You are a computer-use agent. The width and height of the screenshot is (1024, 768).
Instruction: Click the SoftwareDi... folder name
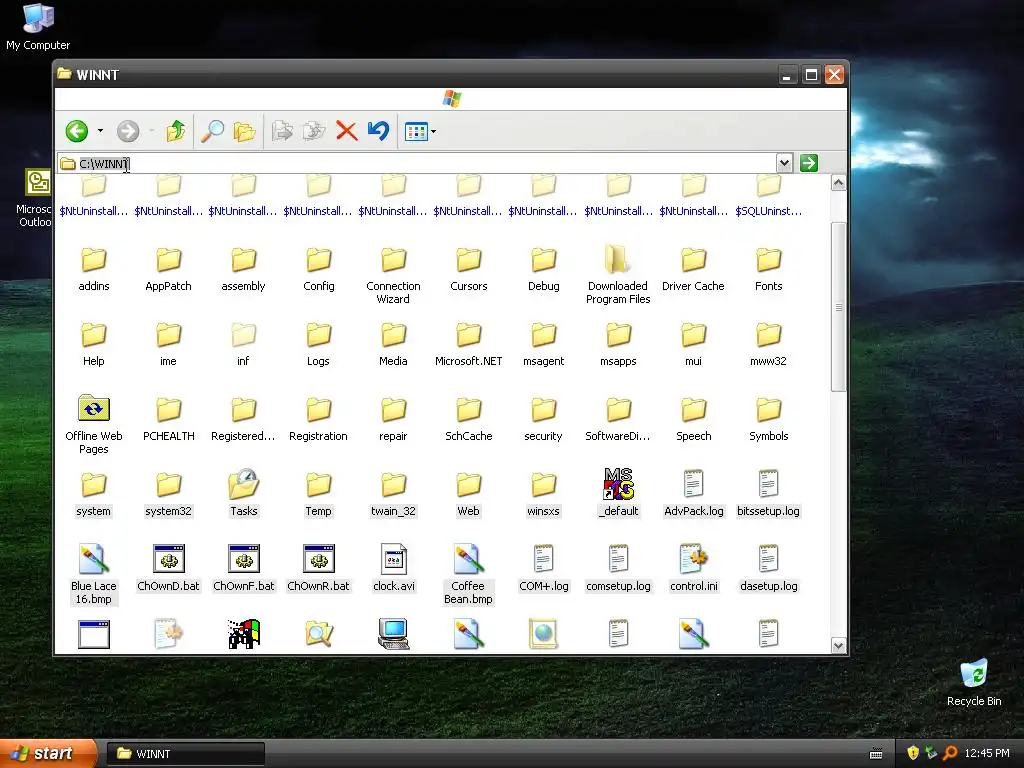click(618, 436)
